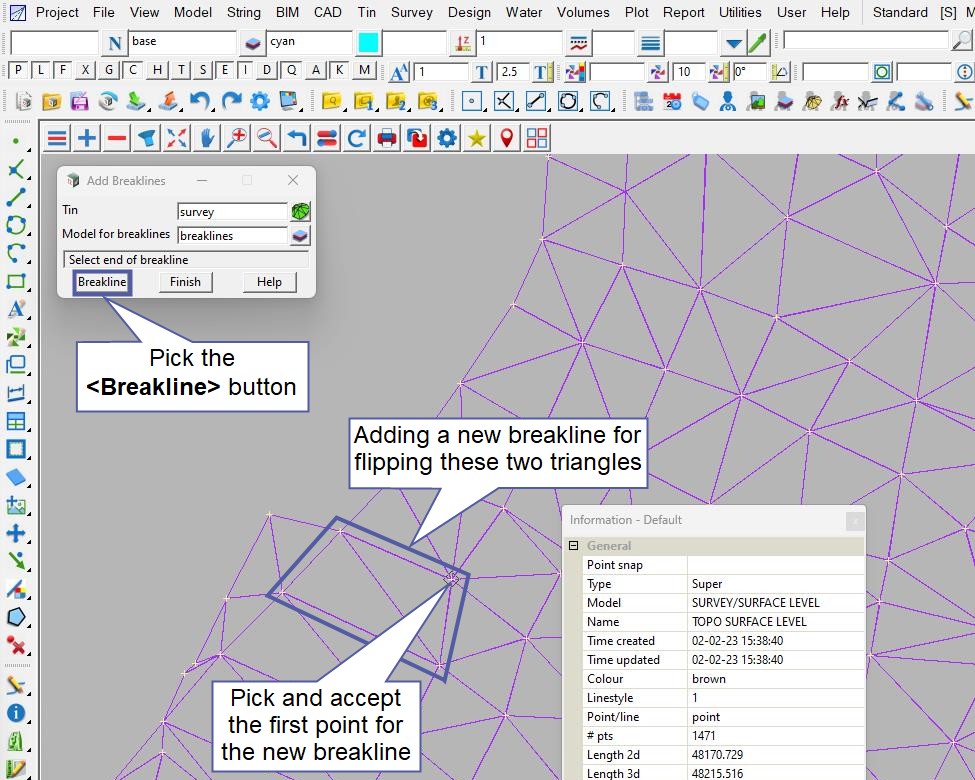Collapse the General section in Information panel
The height and width of the screenshot is (780, 975).
click(x=574, y=546)
